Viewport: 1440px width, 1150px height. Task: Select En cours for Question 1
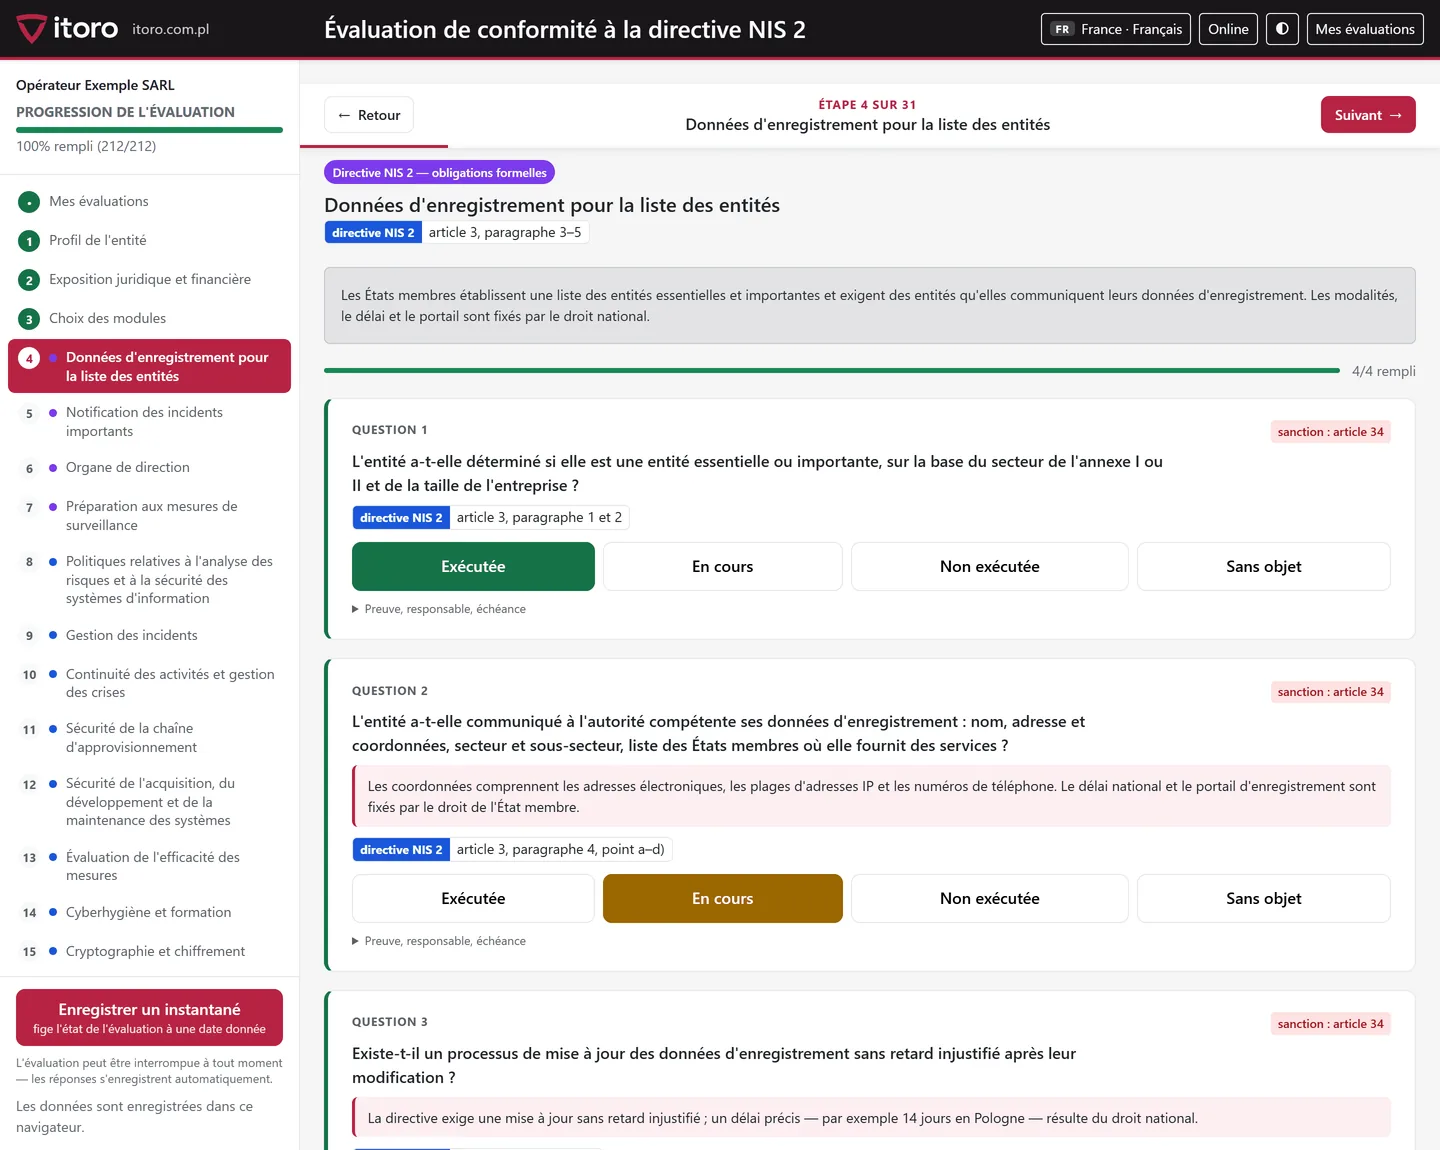(723, 567)
